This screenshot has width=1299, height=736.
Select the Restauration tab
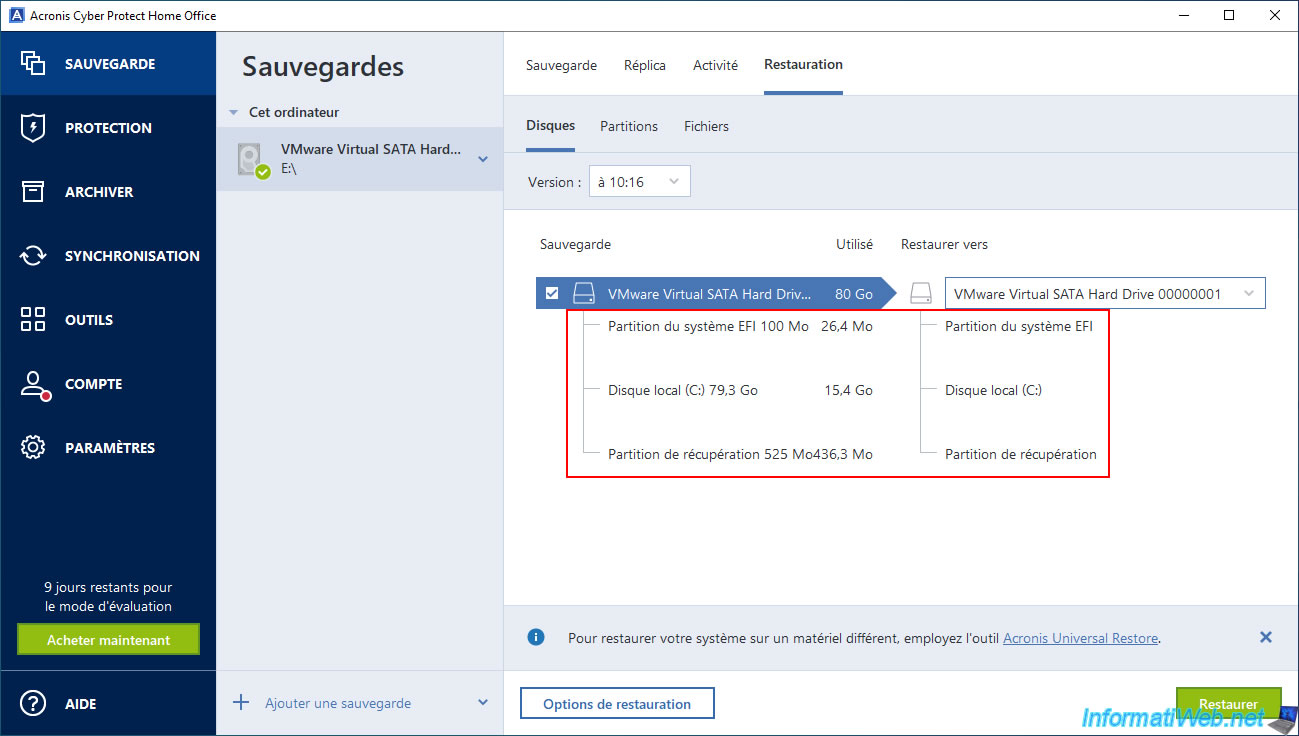tap(803, 65)
